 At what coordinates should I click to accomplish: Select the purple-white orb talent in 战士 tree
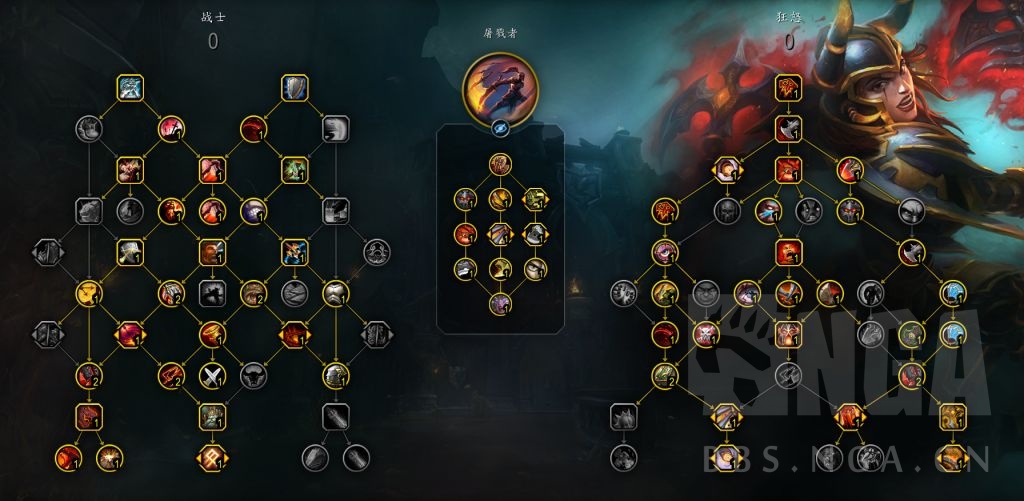click(x=253, y=211)
